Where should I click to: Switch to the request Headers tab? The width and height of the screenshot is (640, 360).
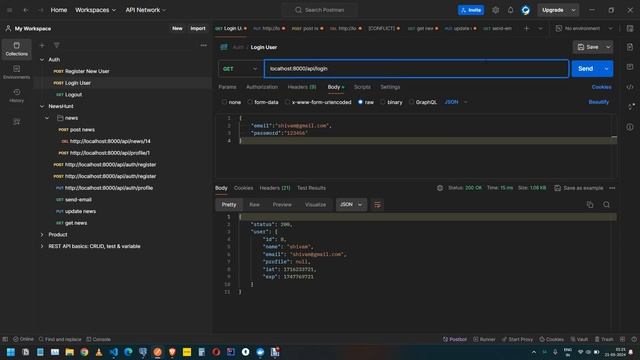(302, 87)
